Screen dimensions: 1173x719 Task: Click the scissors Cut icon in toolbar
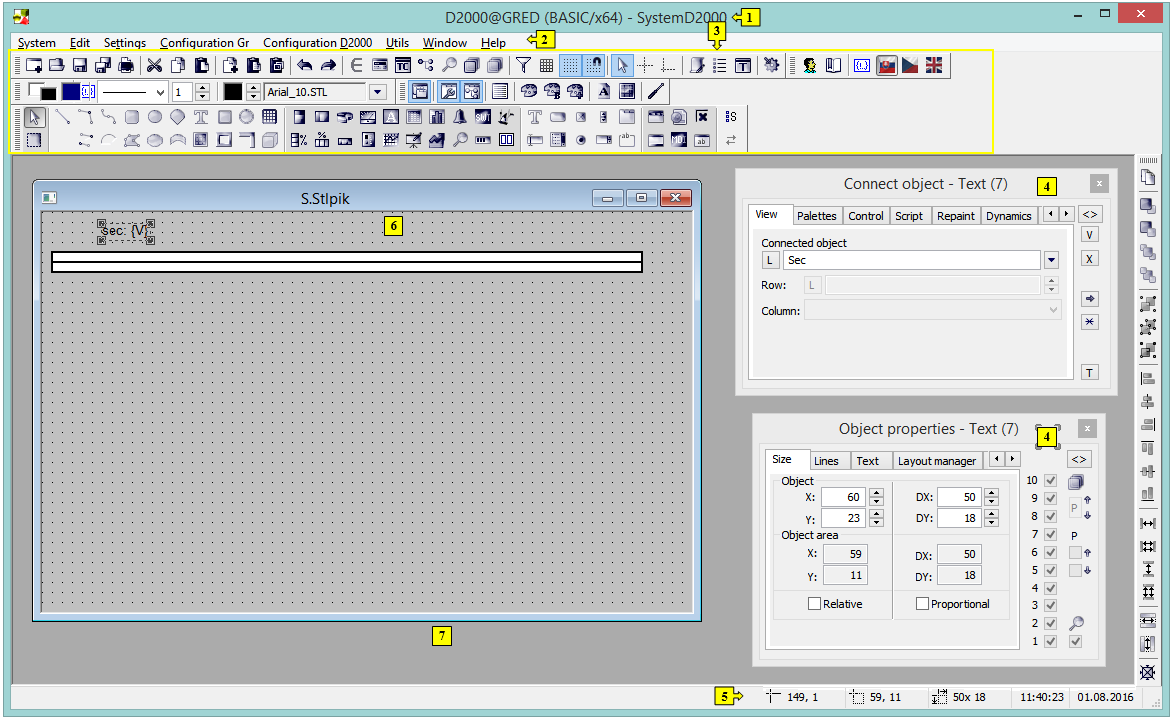click(x=154, y=66)
